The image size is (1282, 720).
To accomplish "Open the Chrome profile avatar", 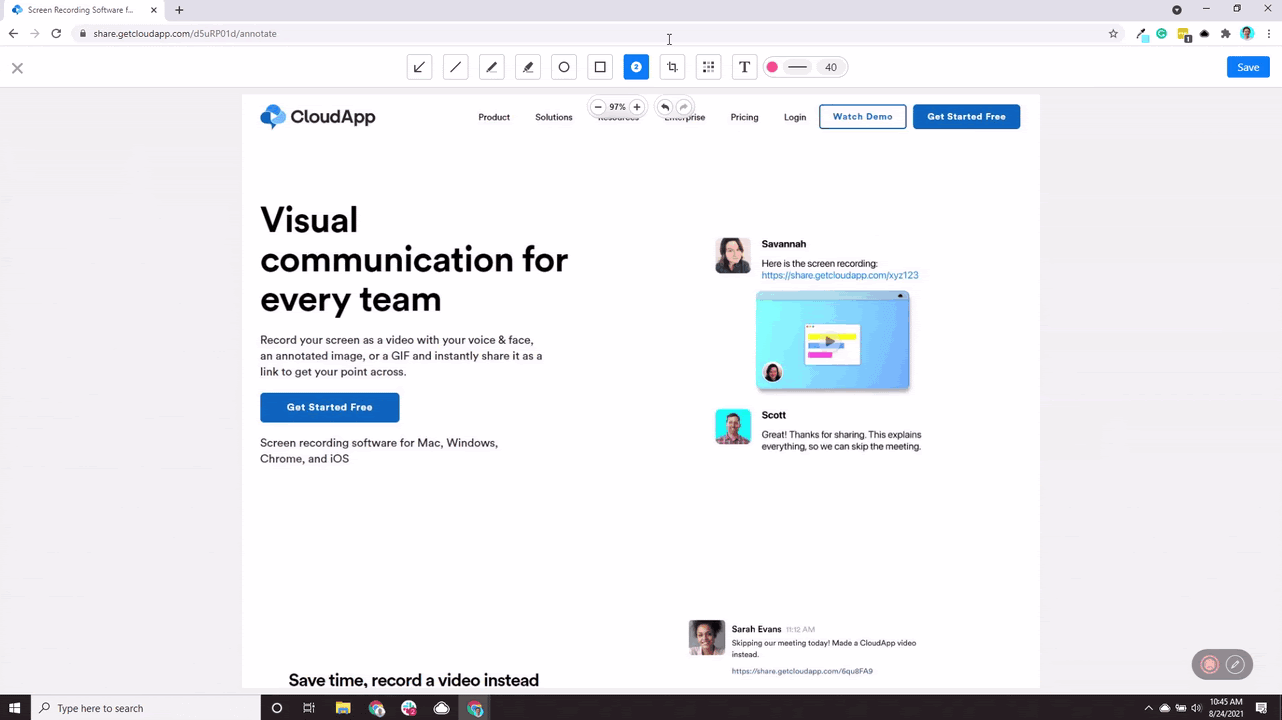I will (x=1246, y=33).
